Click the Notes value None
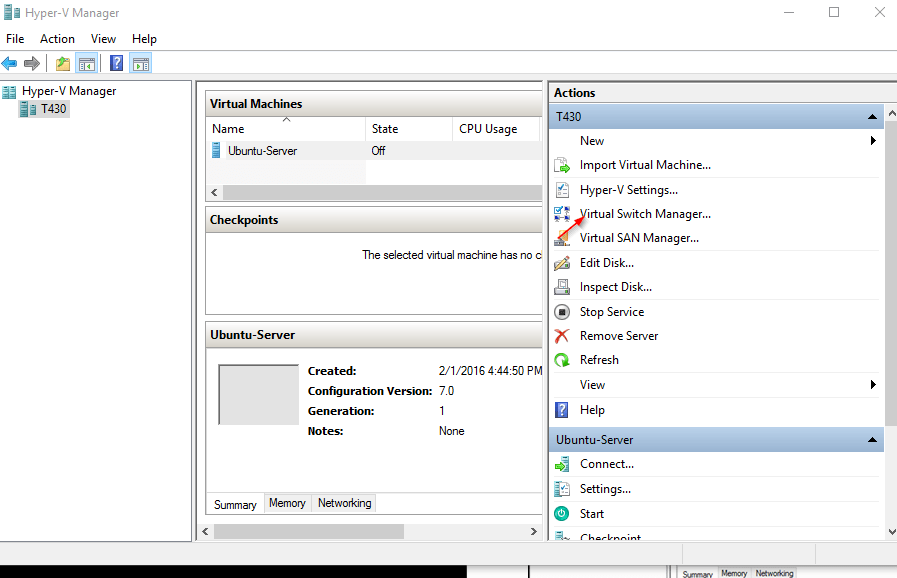Viewport: 897px width, 578px height. coord(451,431)
